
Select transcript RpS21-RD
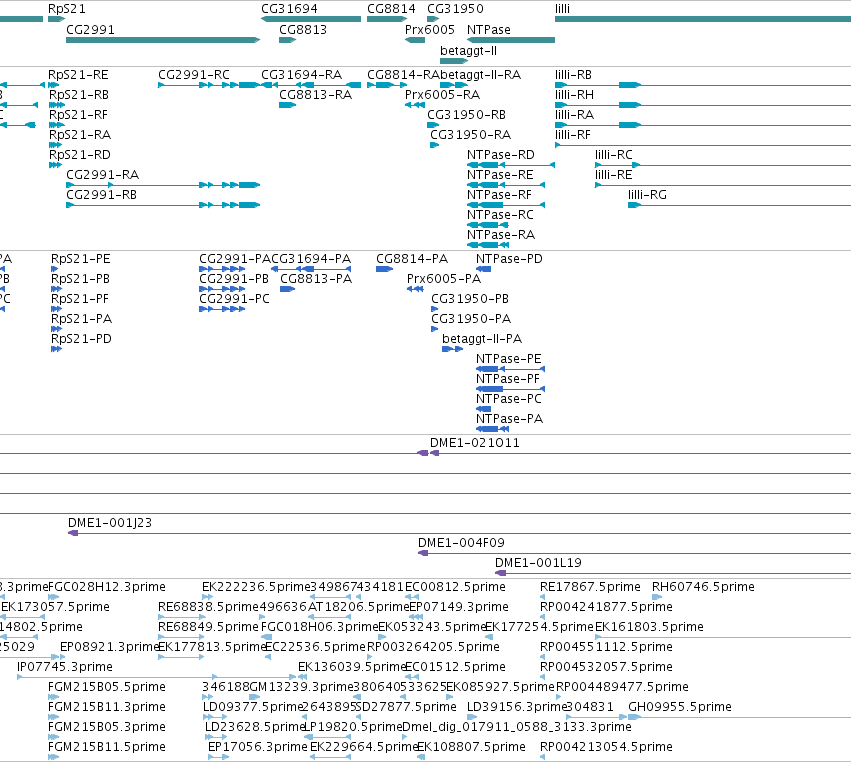(55, 165)
